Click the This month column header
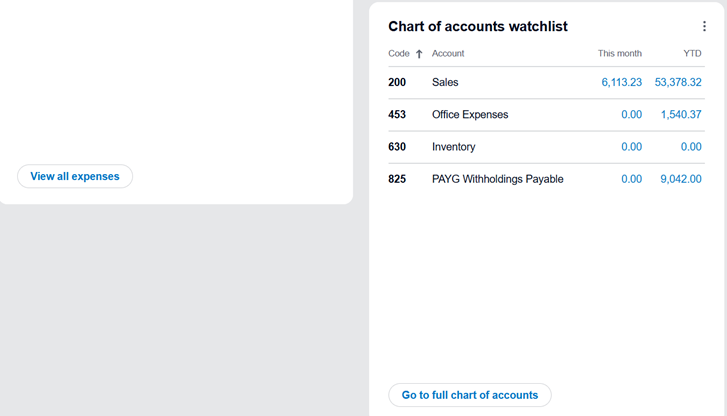The width and height of the screenshot is (727, 416). click(x=619, y=53)
